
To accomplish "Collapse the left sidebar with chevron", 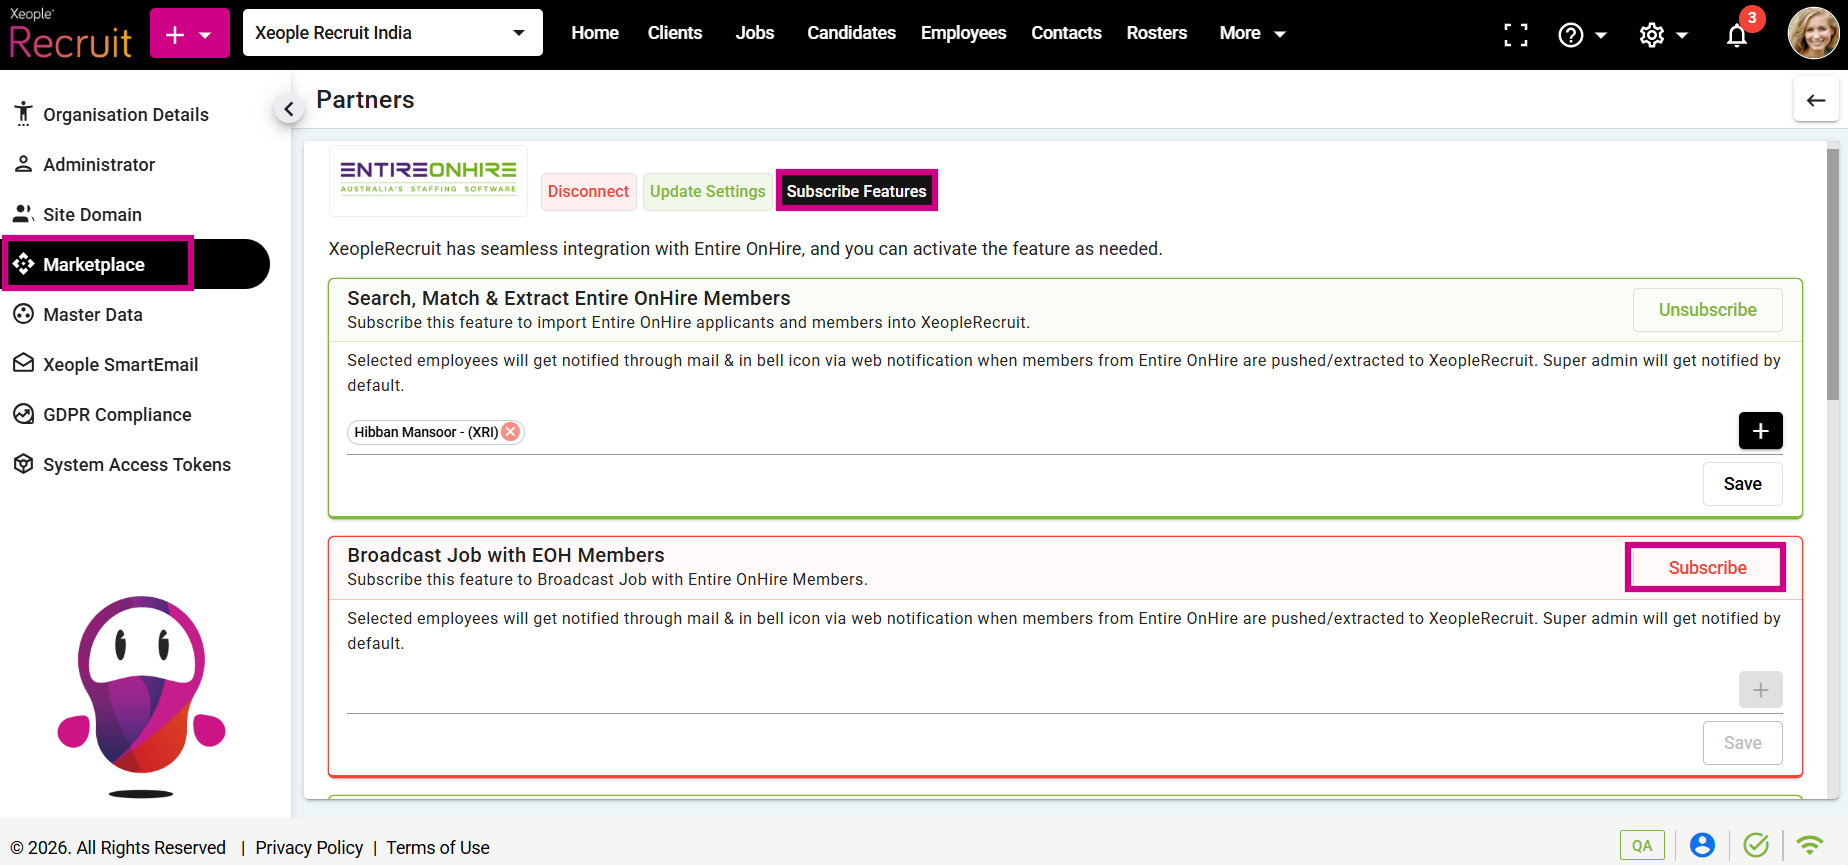I will 289,109.
